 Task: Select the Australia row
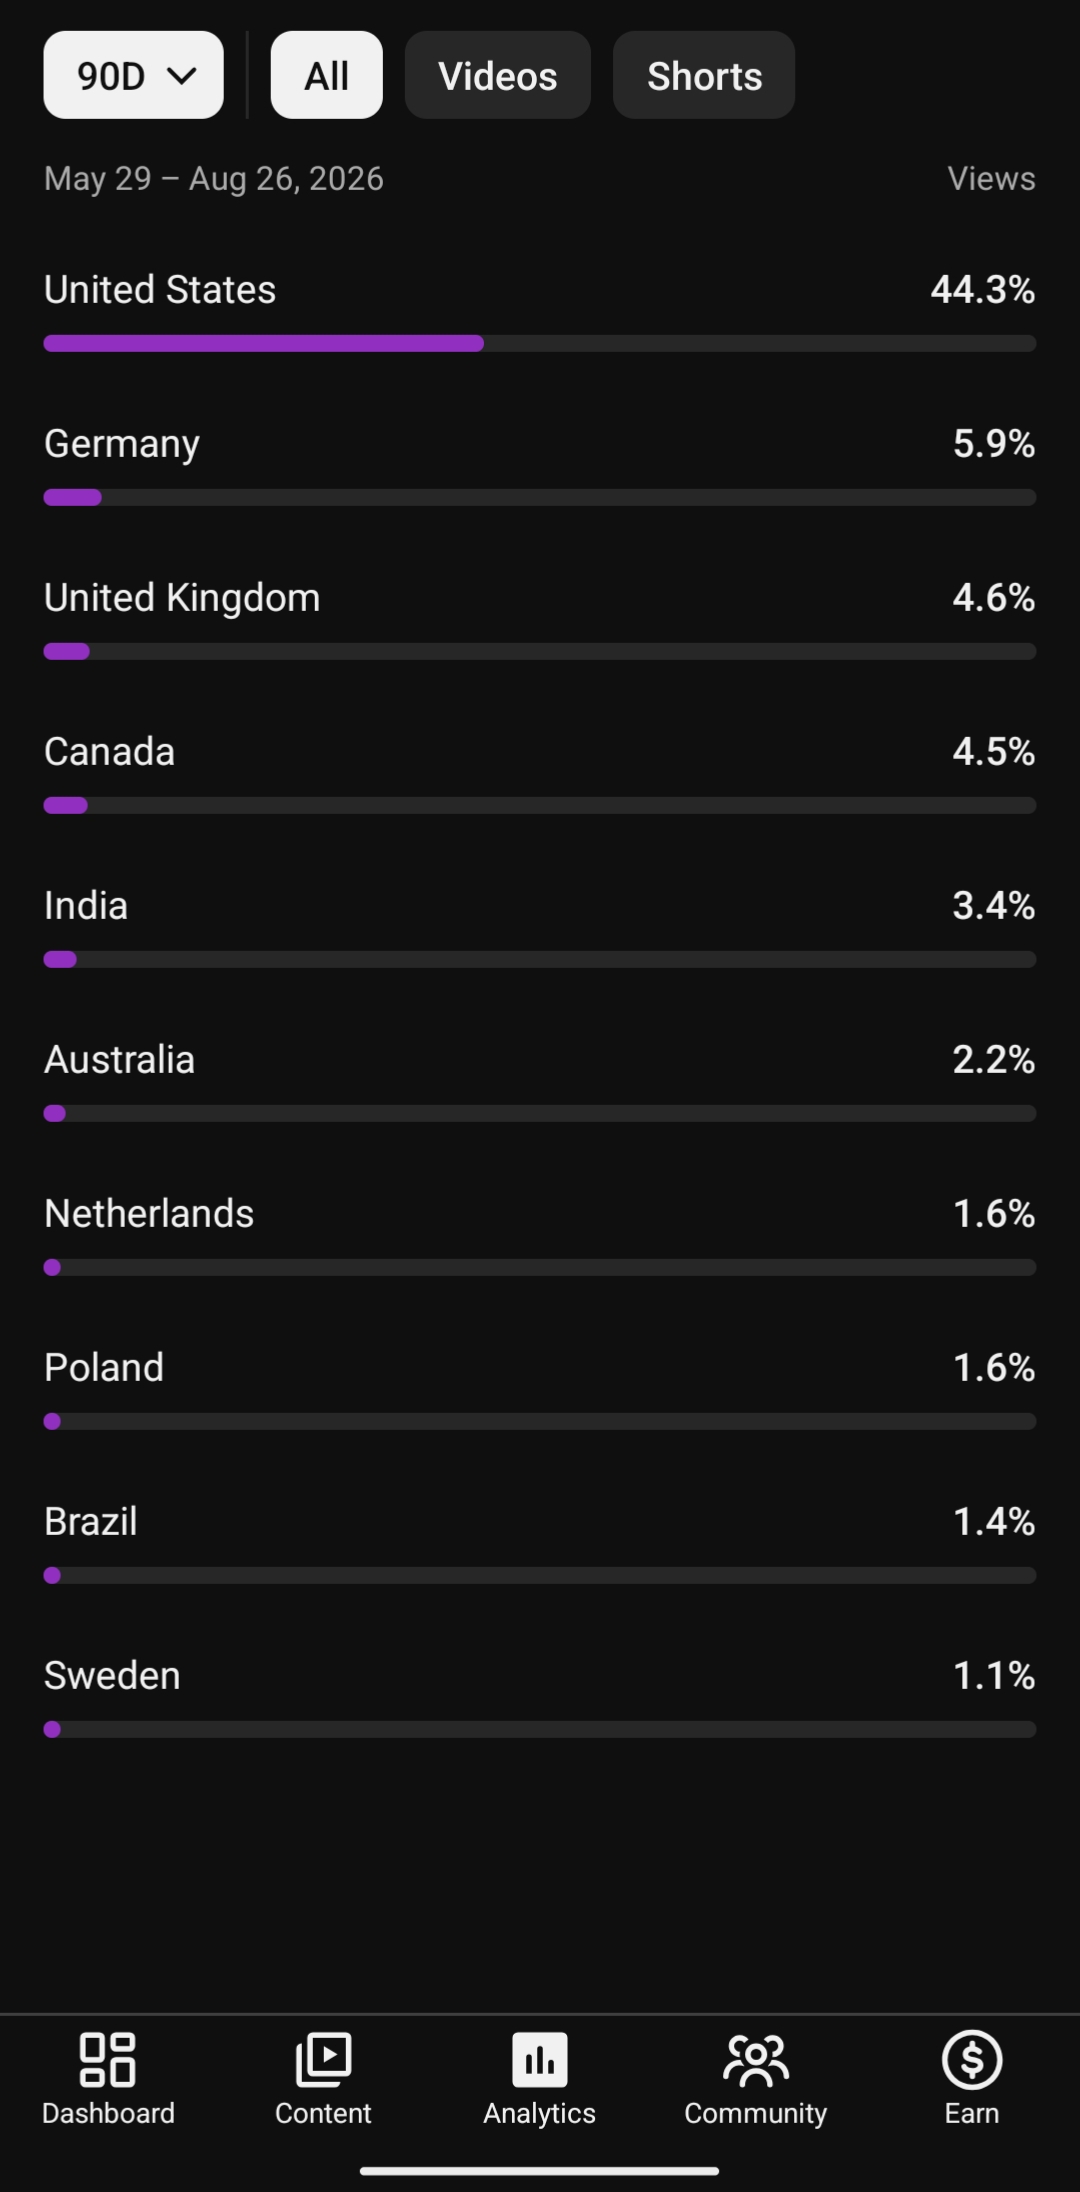pyautogui.click(x=540, y=1080)
